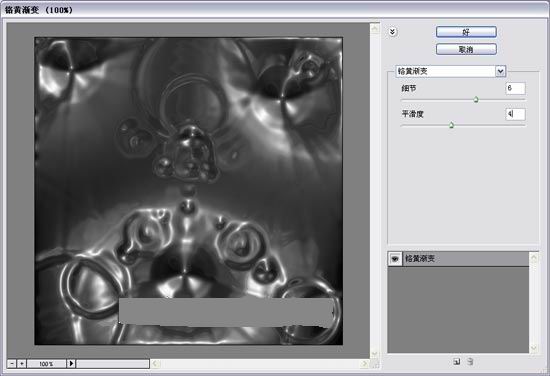Click the zoom out minus button
The height and width of the screenshot is (376, 550).
click(x=12, y=364)
